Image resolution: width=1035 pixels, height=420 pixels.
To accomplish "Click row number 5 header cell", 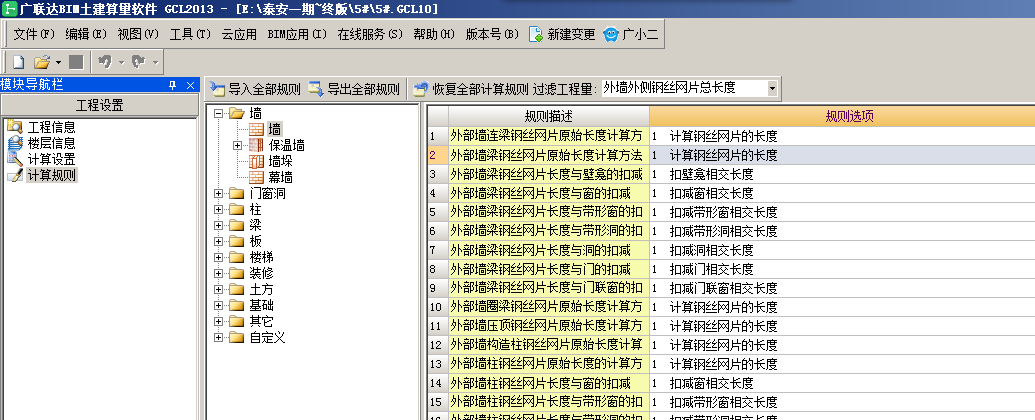I will point(438,213).
